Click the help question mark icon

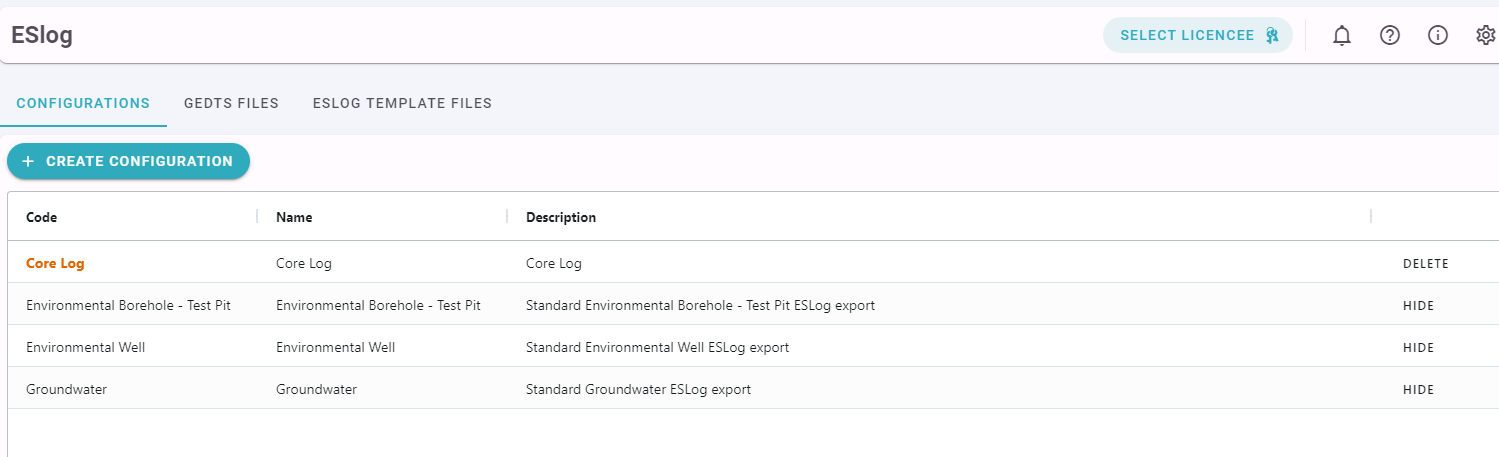tap(1390, 35)
